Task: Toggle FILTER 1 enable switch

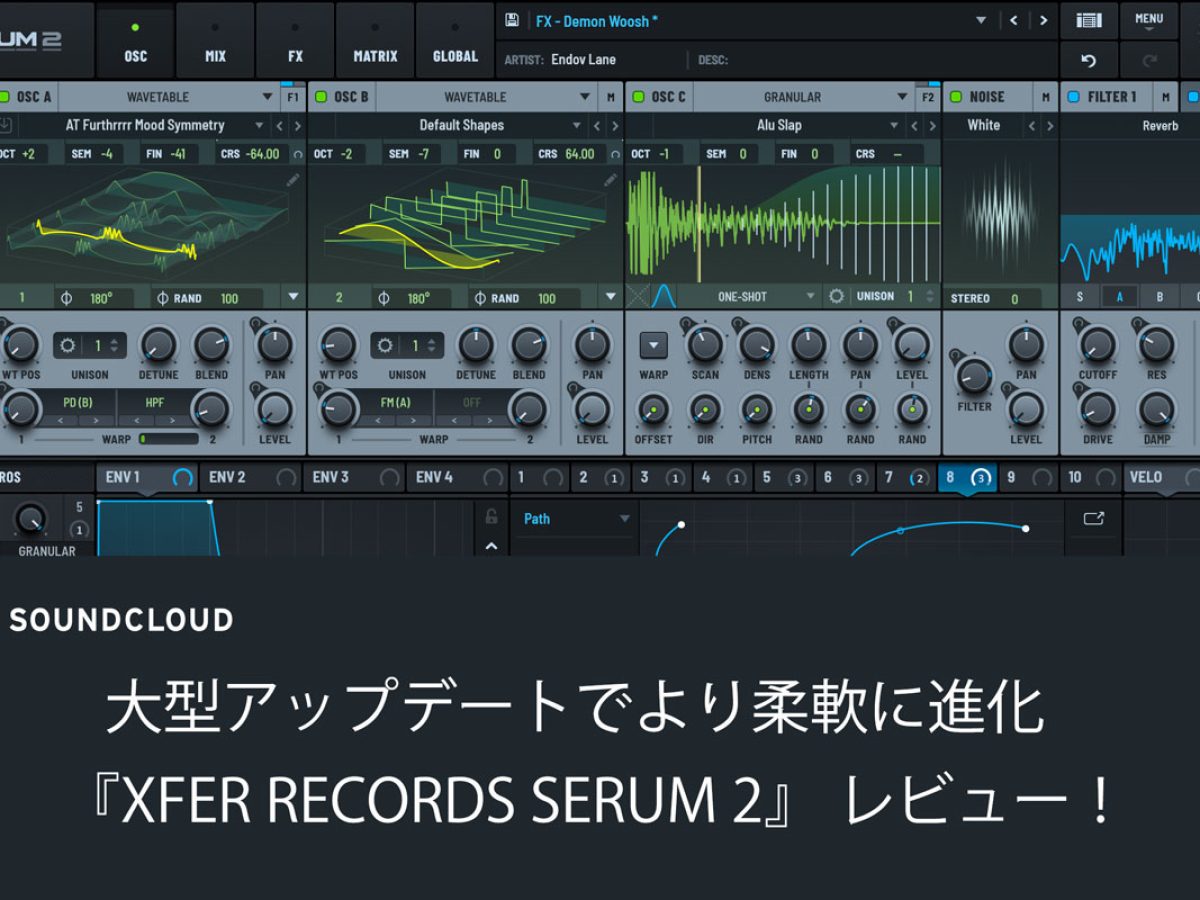Action: 1074,97
